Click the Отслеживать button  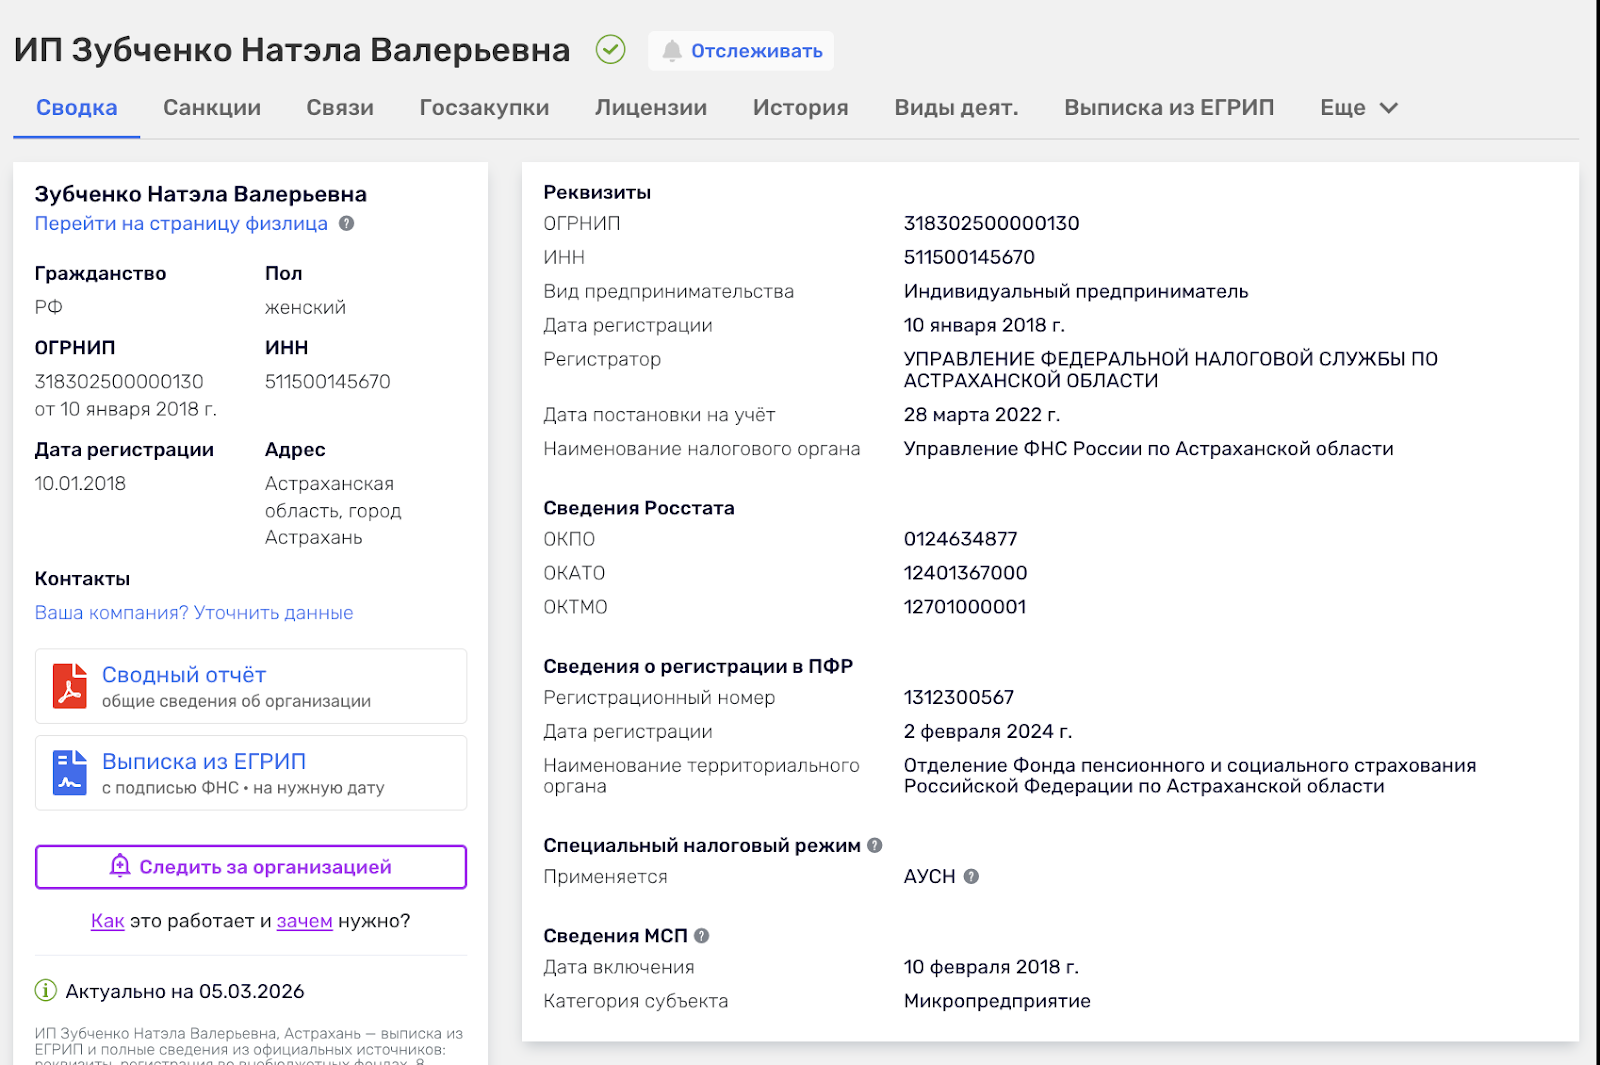741,51
